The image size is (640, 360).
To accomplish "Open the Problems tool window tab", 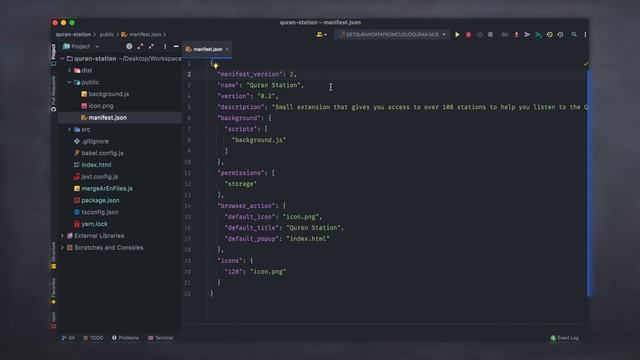I will [x=125, y=338].
